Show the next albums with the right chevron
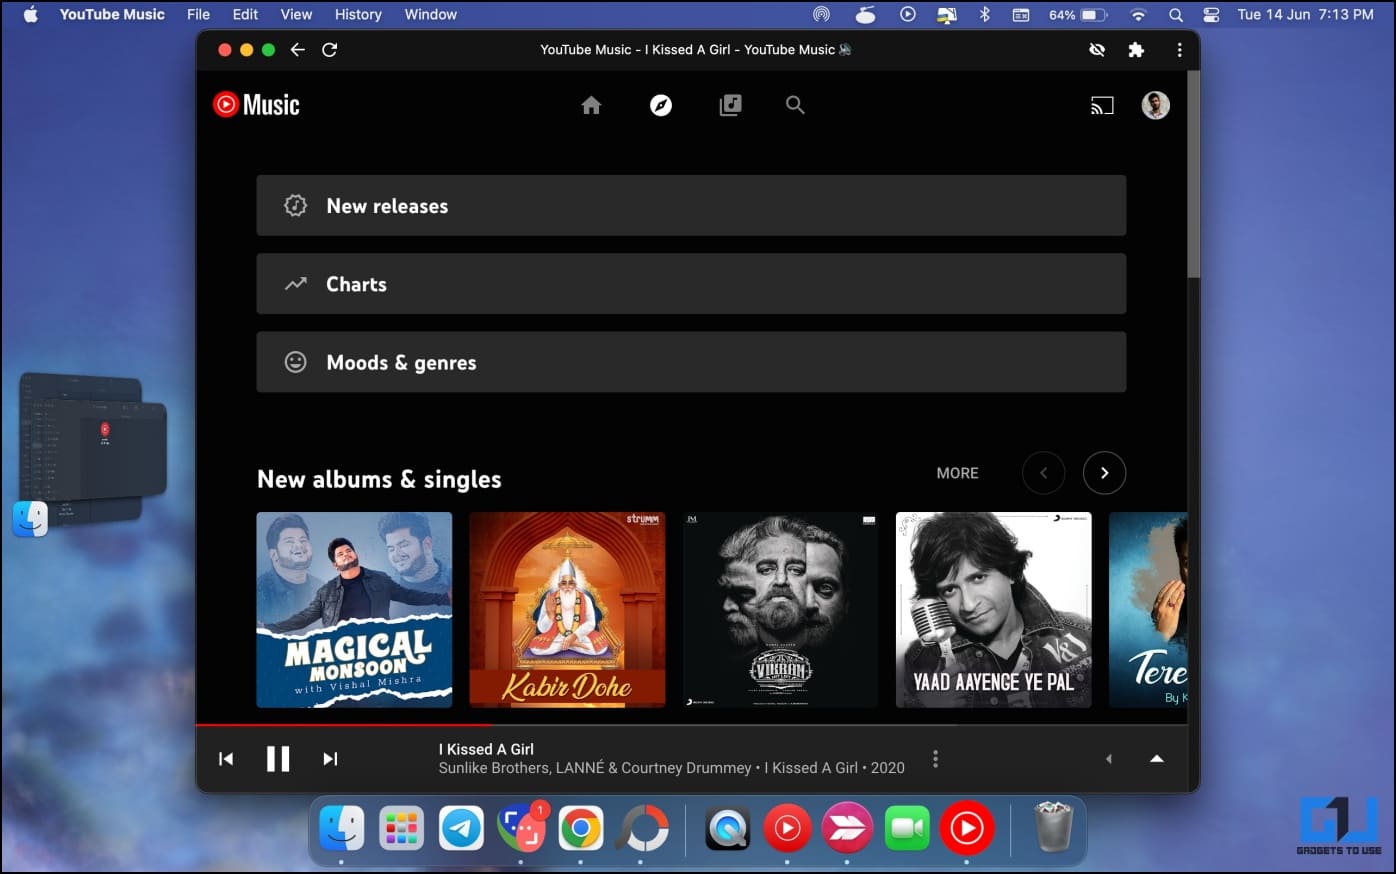Image resolution: width=1396 pixels, height=874 pixels. coord(1104,473)
